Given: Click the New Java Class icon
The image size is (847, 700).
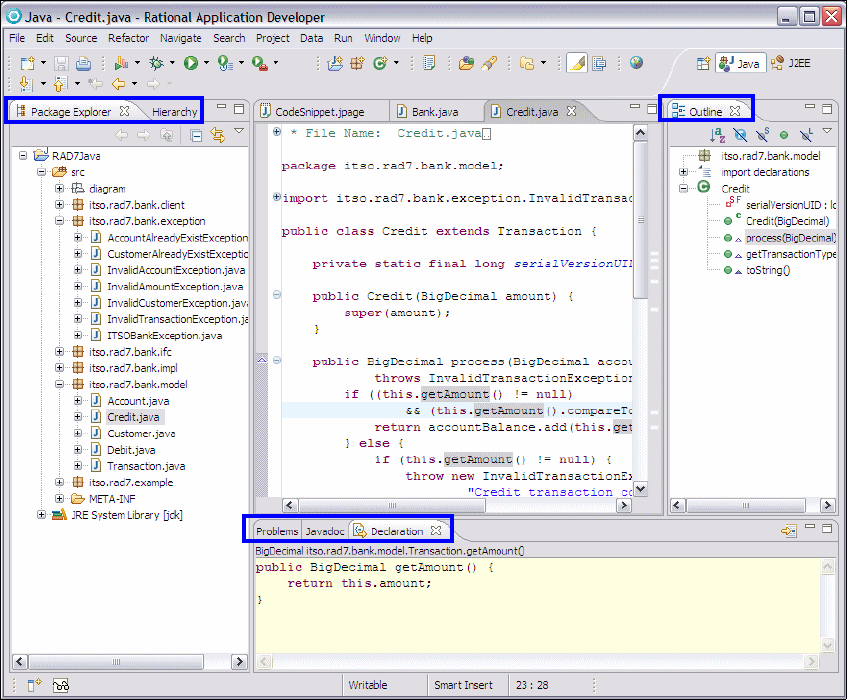Looking at the screenshot, I should pos(380,63).
